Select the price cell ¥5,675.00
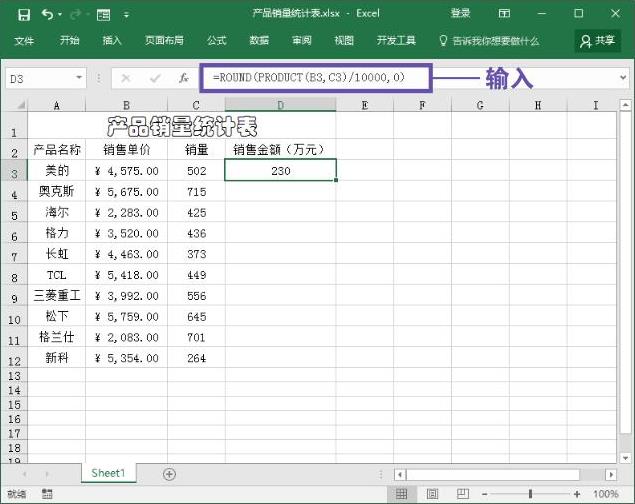The width and height of the screenshot is (635, 504). [x=126, y=191]
